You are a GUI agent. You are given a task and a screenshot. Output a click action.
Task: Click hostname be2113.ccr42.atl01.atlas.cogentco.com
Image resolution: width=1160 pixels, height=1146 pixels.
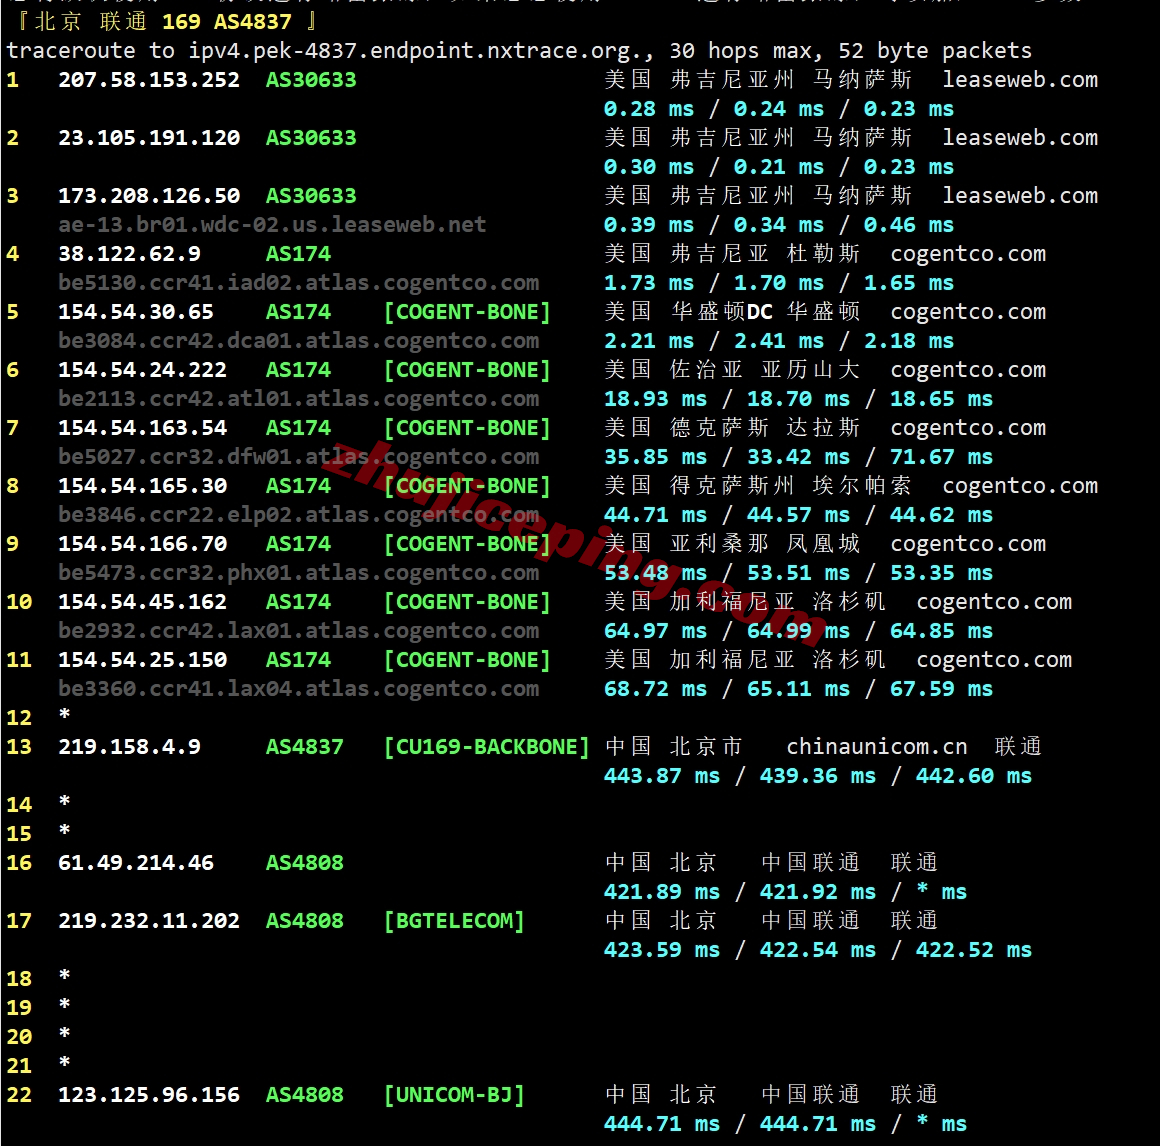(x=298, y=399)
